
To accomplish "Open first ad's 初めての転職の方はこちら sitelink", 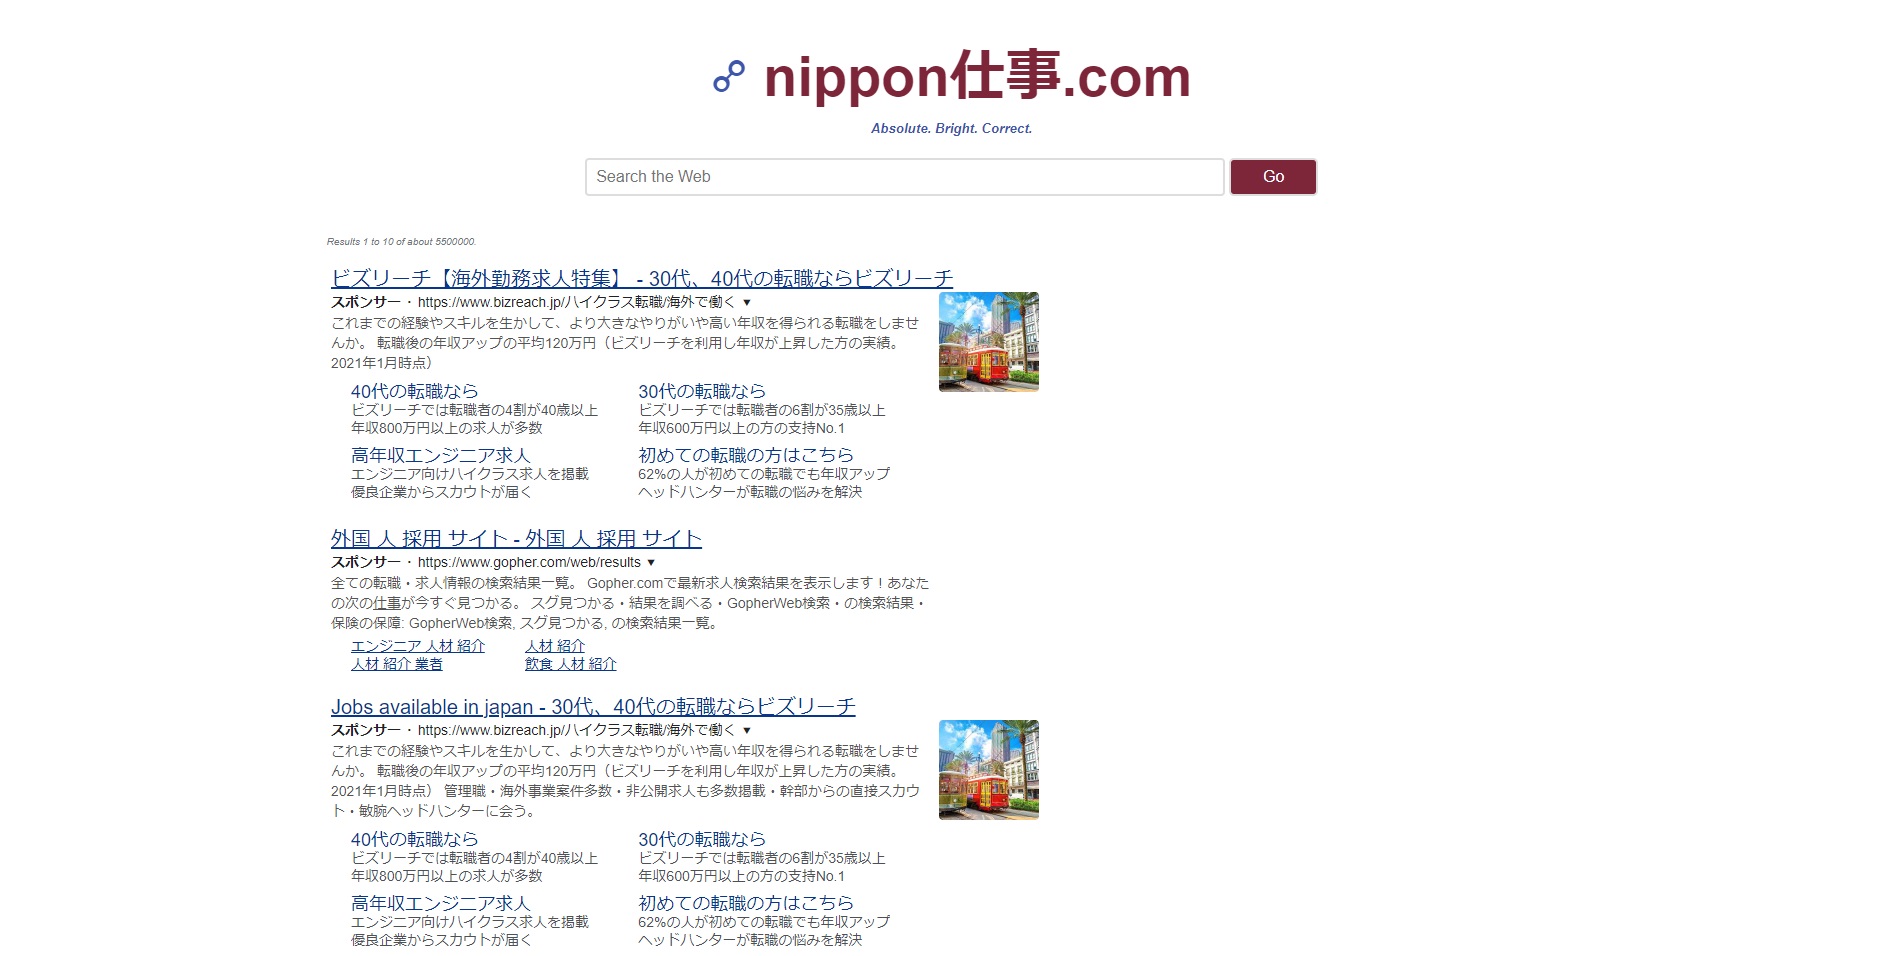I will 746,455.
